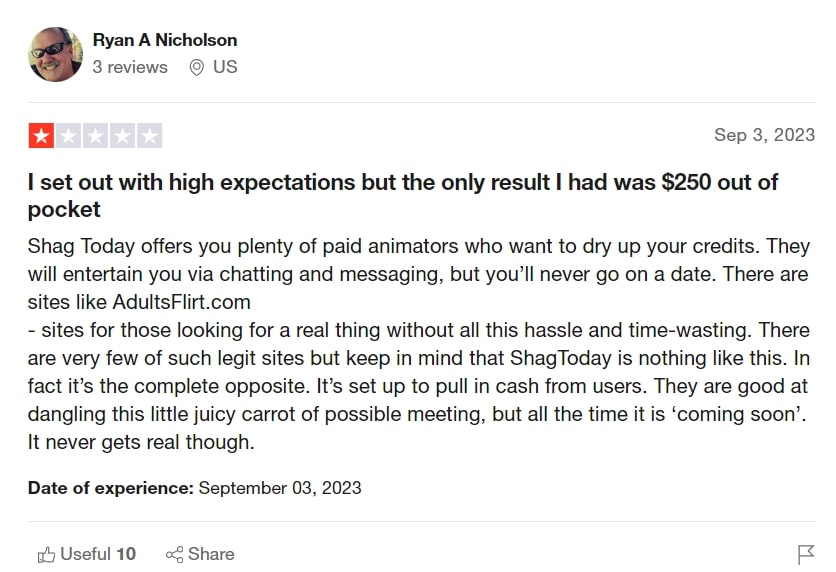Click the share icon

tap(174, 554)
